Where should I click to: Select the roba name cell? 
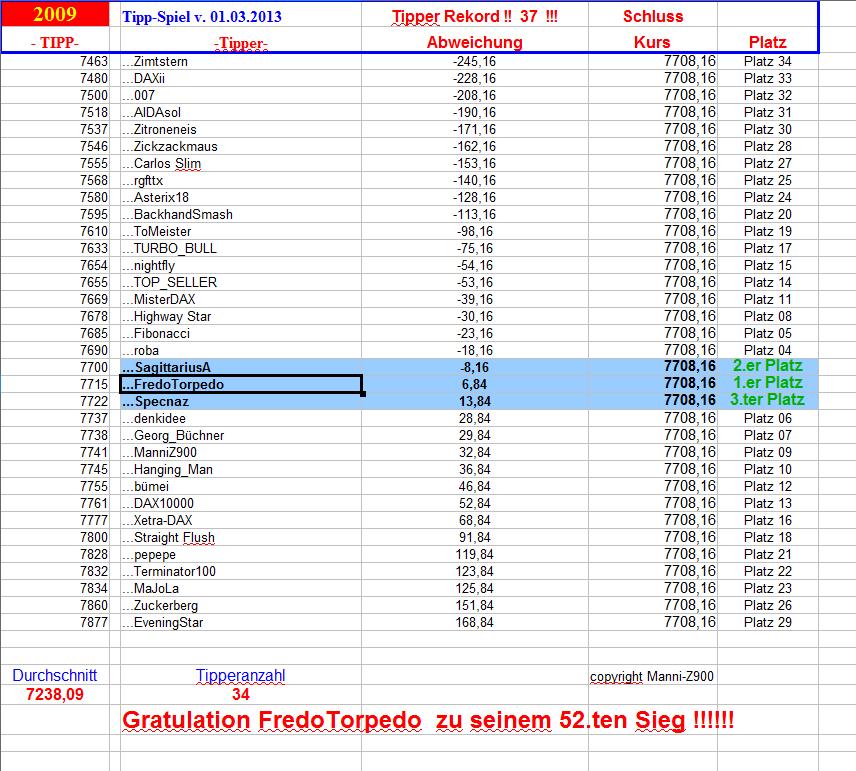tap(241, 350)
